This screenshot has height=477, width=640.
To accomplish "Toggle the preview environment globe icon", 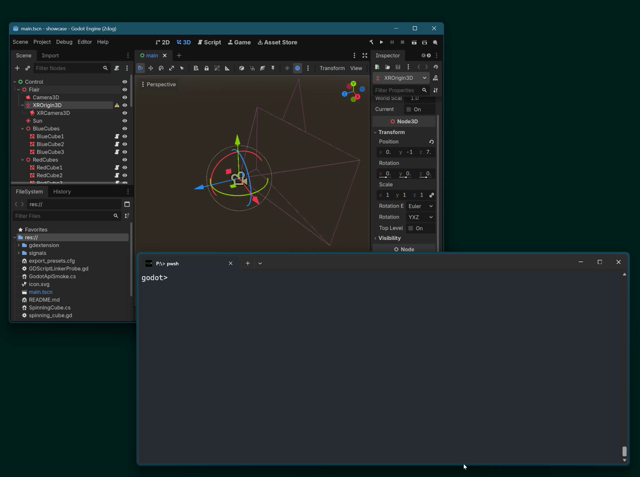I will (298, 68).
